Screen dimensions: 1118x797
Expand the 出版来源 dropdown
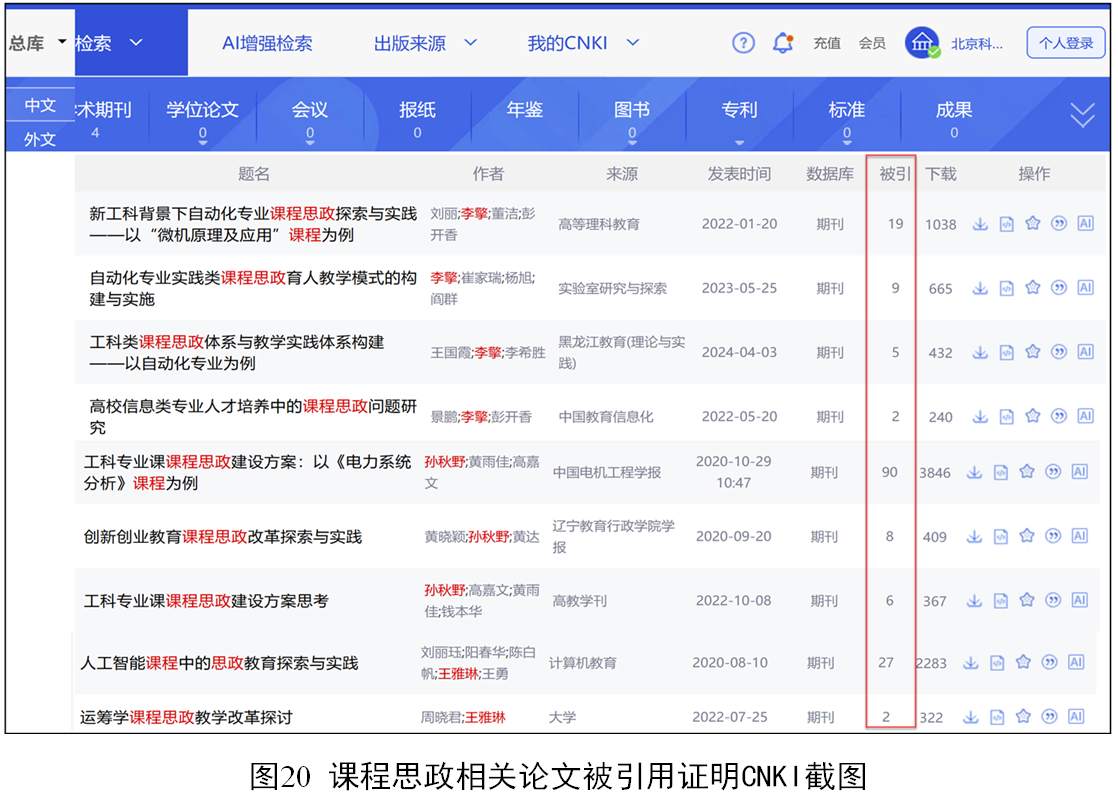click(x=425, y=43)
